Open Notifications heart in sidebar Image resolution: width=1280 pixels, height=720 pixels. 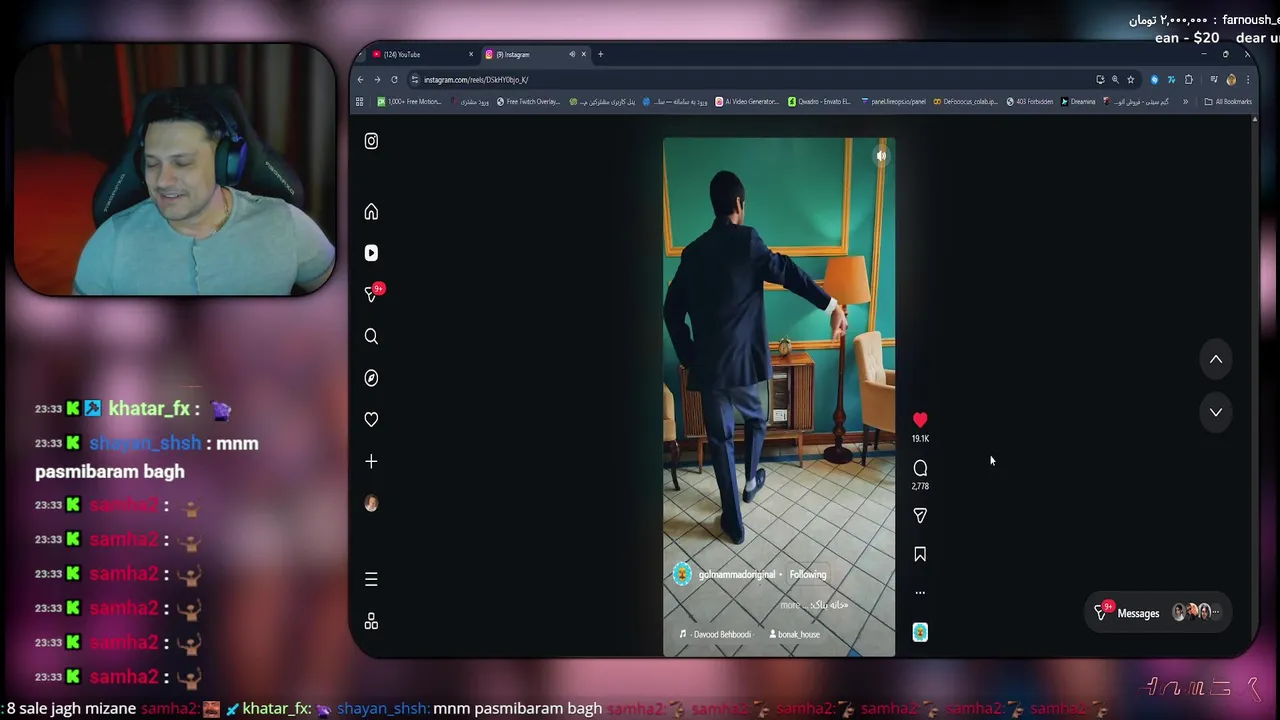(x=371, y=419)
